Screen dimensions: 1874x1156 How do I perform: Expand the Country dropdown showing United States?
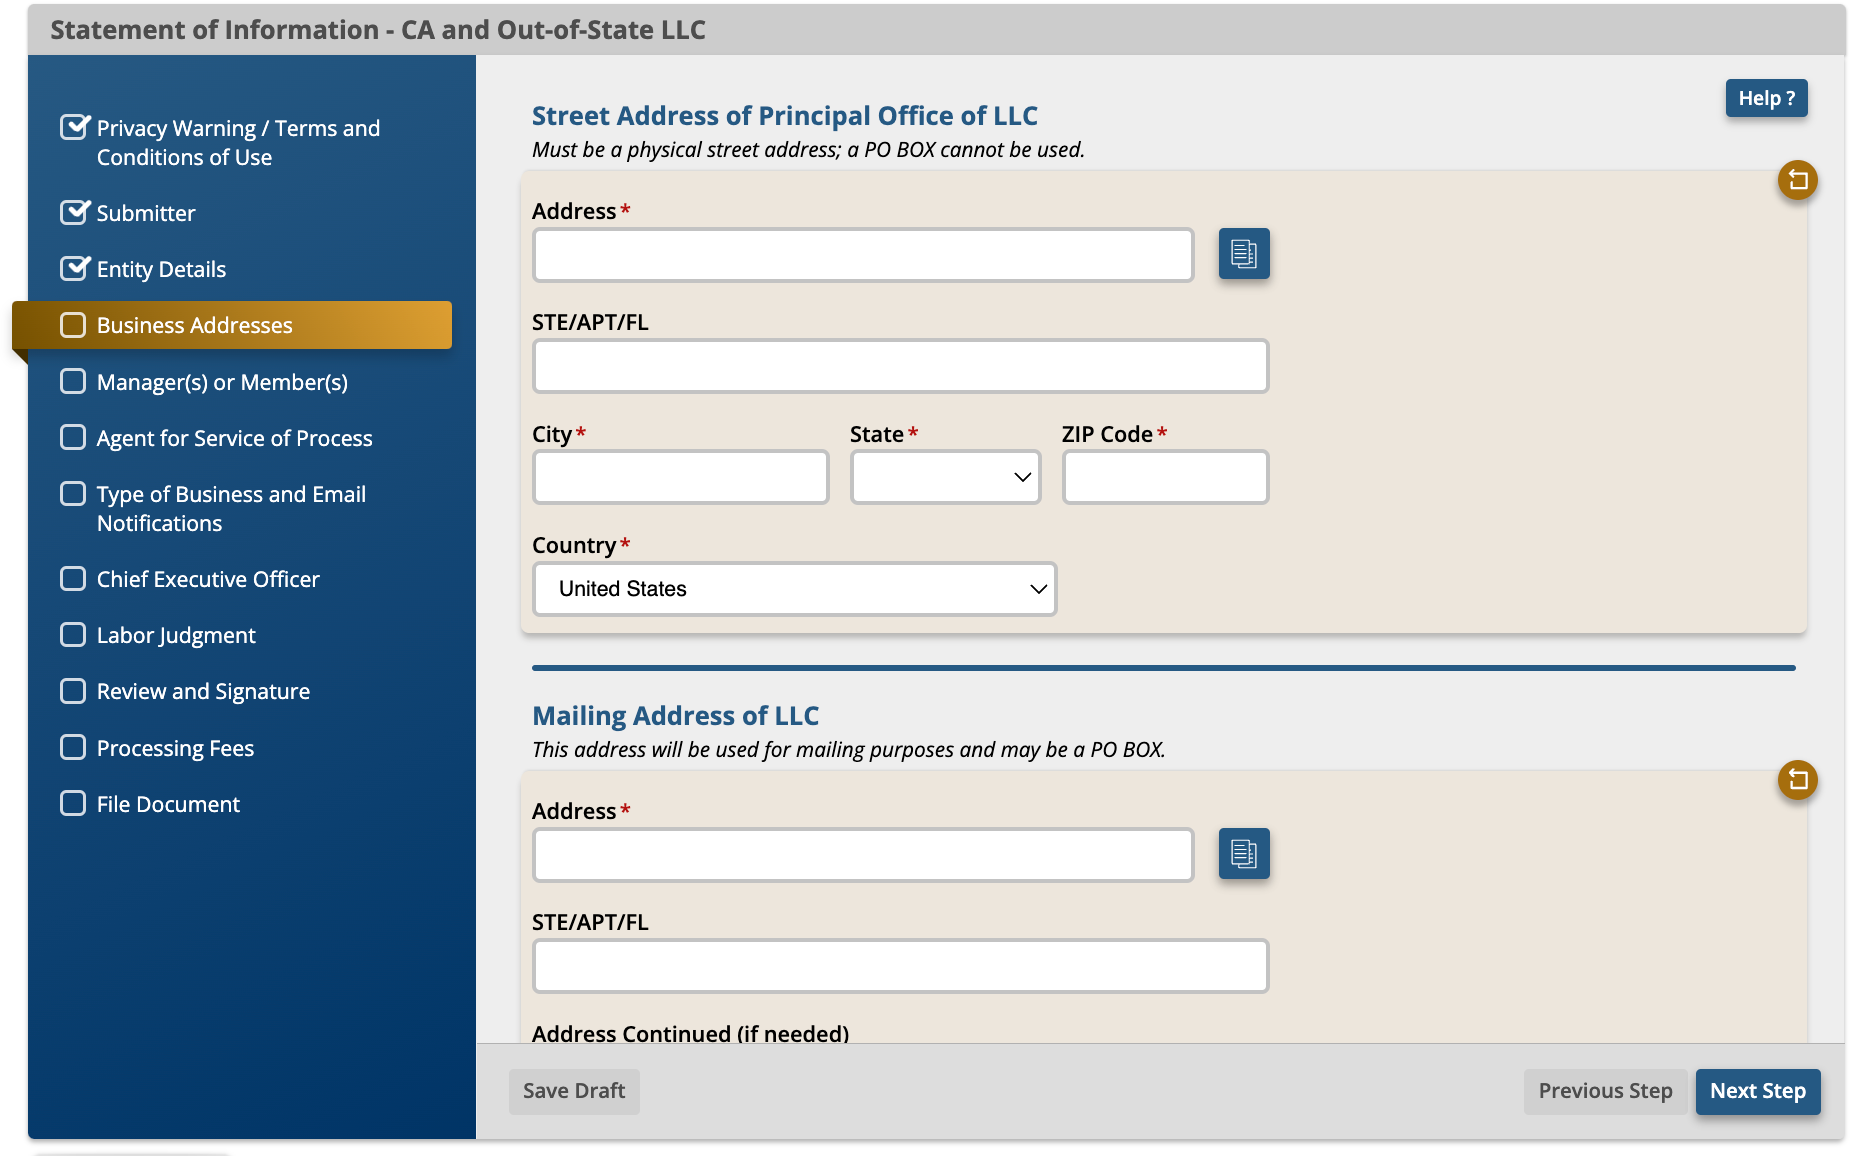coord(794,589)
